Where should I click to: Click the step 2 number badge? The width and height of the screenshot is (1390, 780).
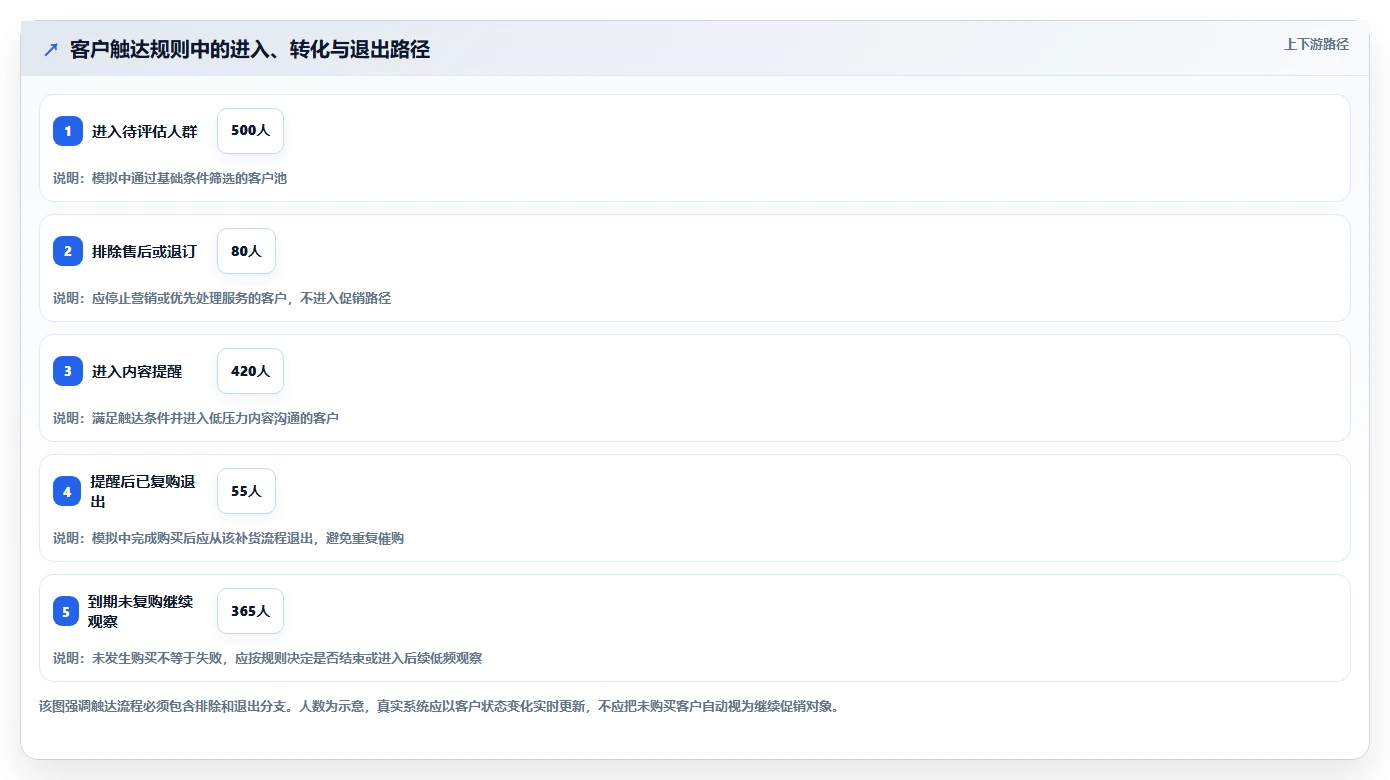click(x=68, y=251)
